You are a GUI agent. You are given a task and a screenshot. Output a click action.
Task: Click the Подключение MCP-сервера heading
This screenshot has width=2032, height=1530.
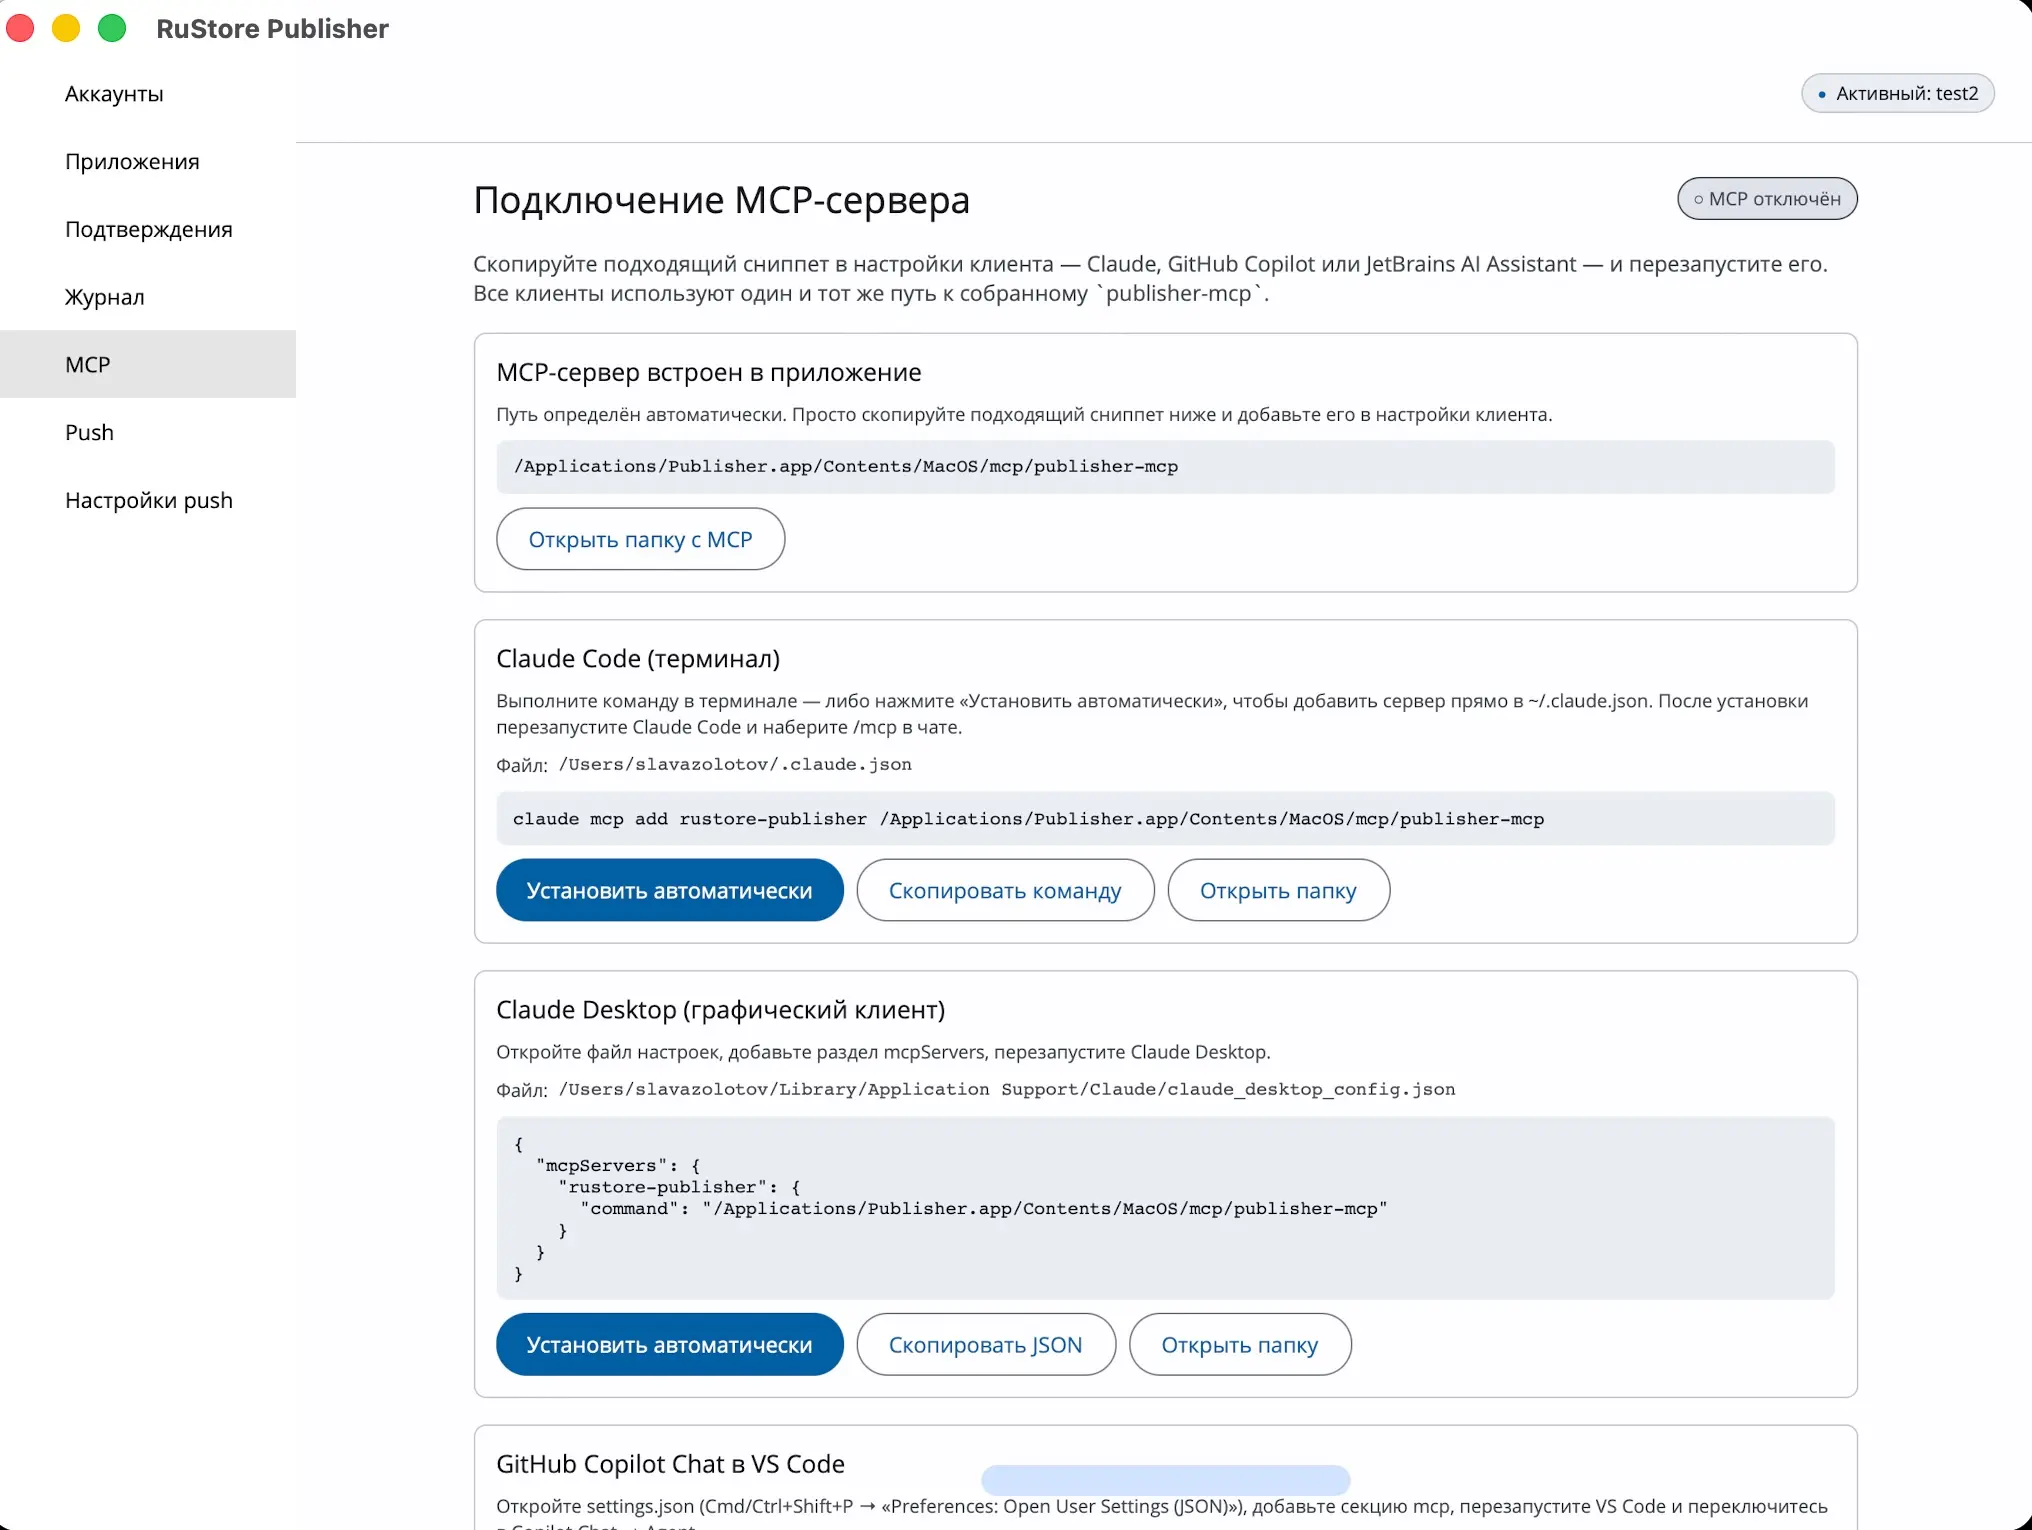722,200
